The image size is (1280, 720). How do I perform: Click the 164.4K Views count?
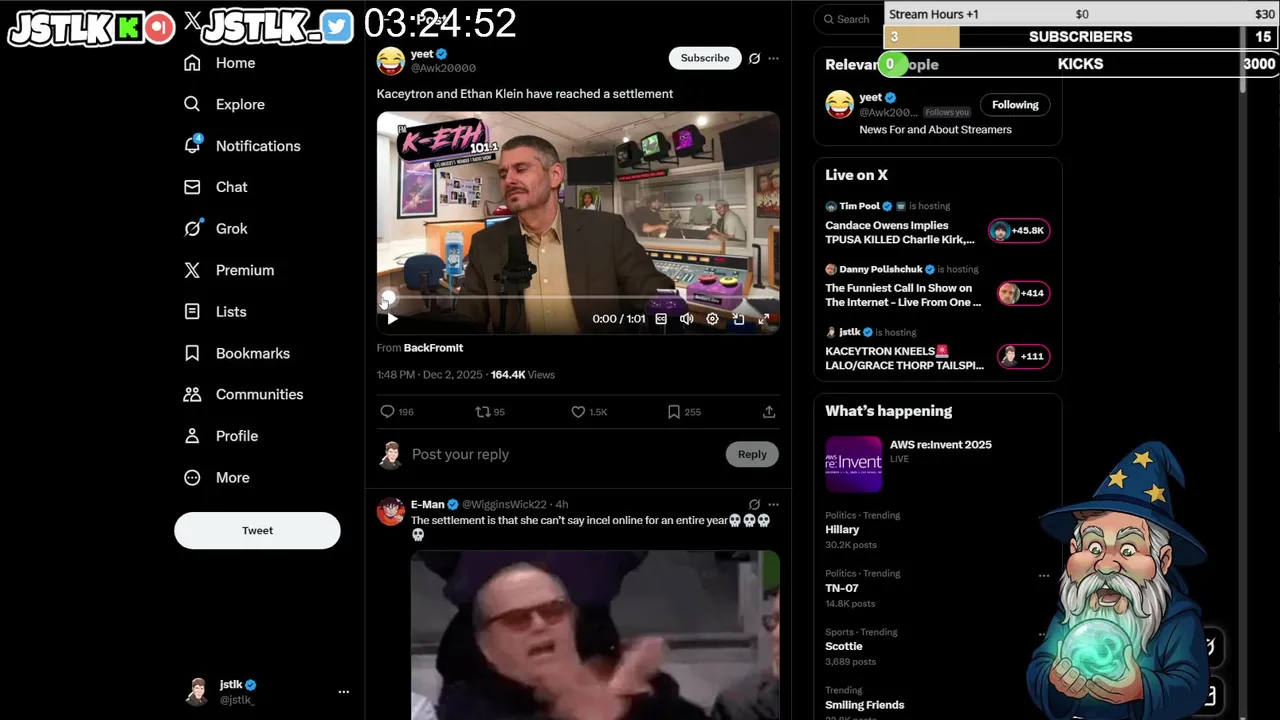click(522, 375)
